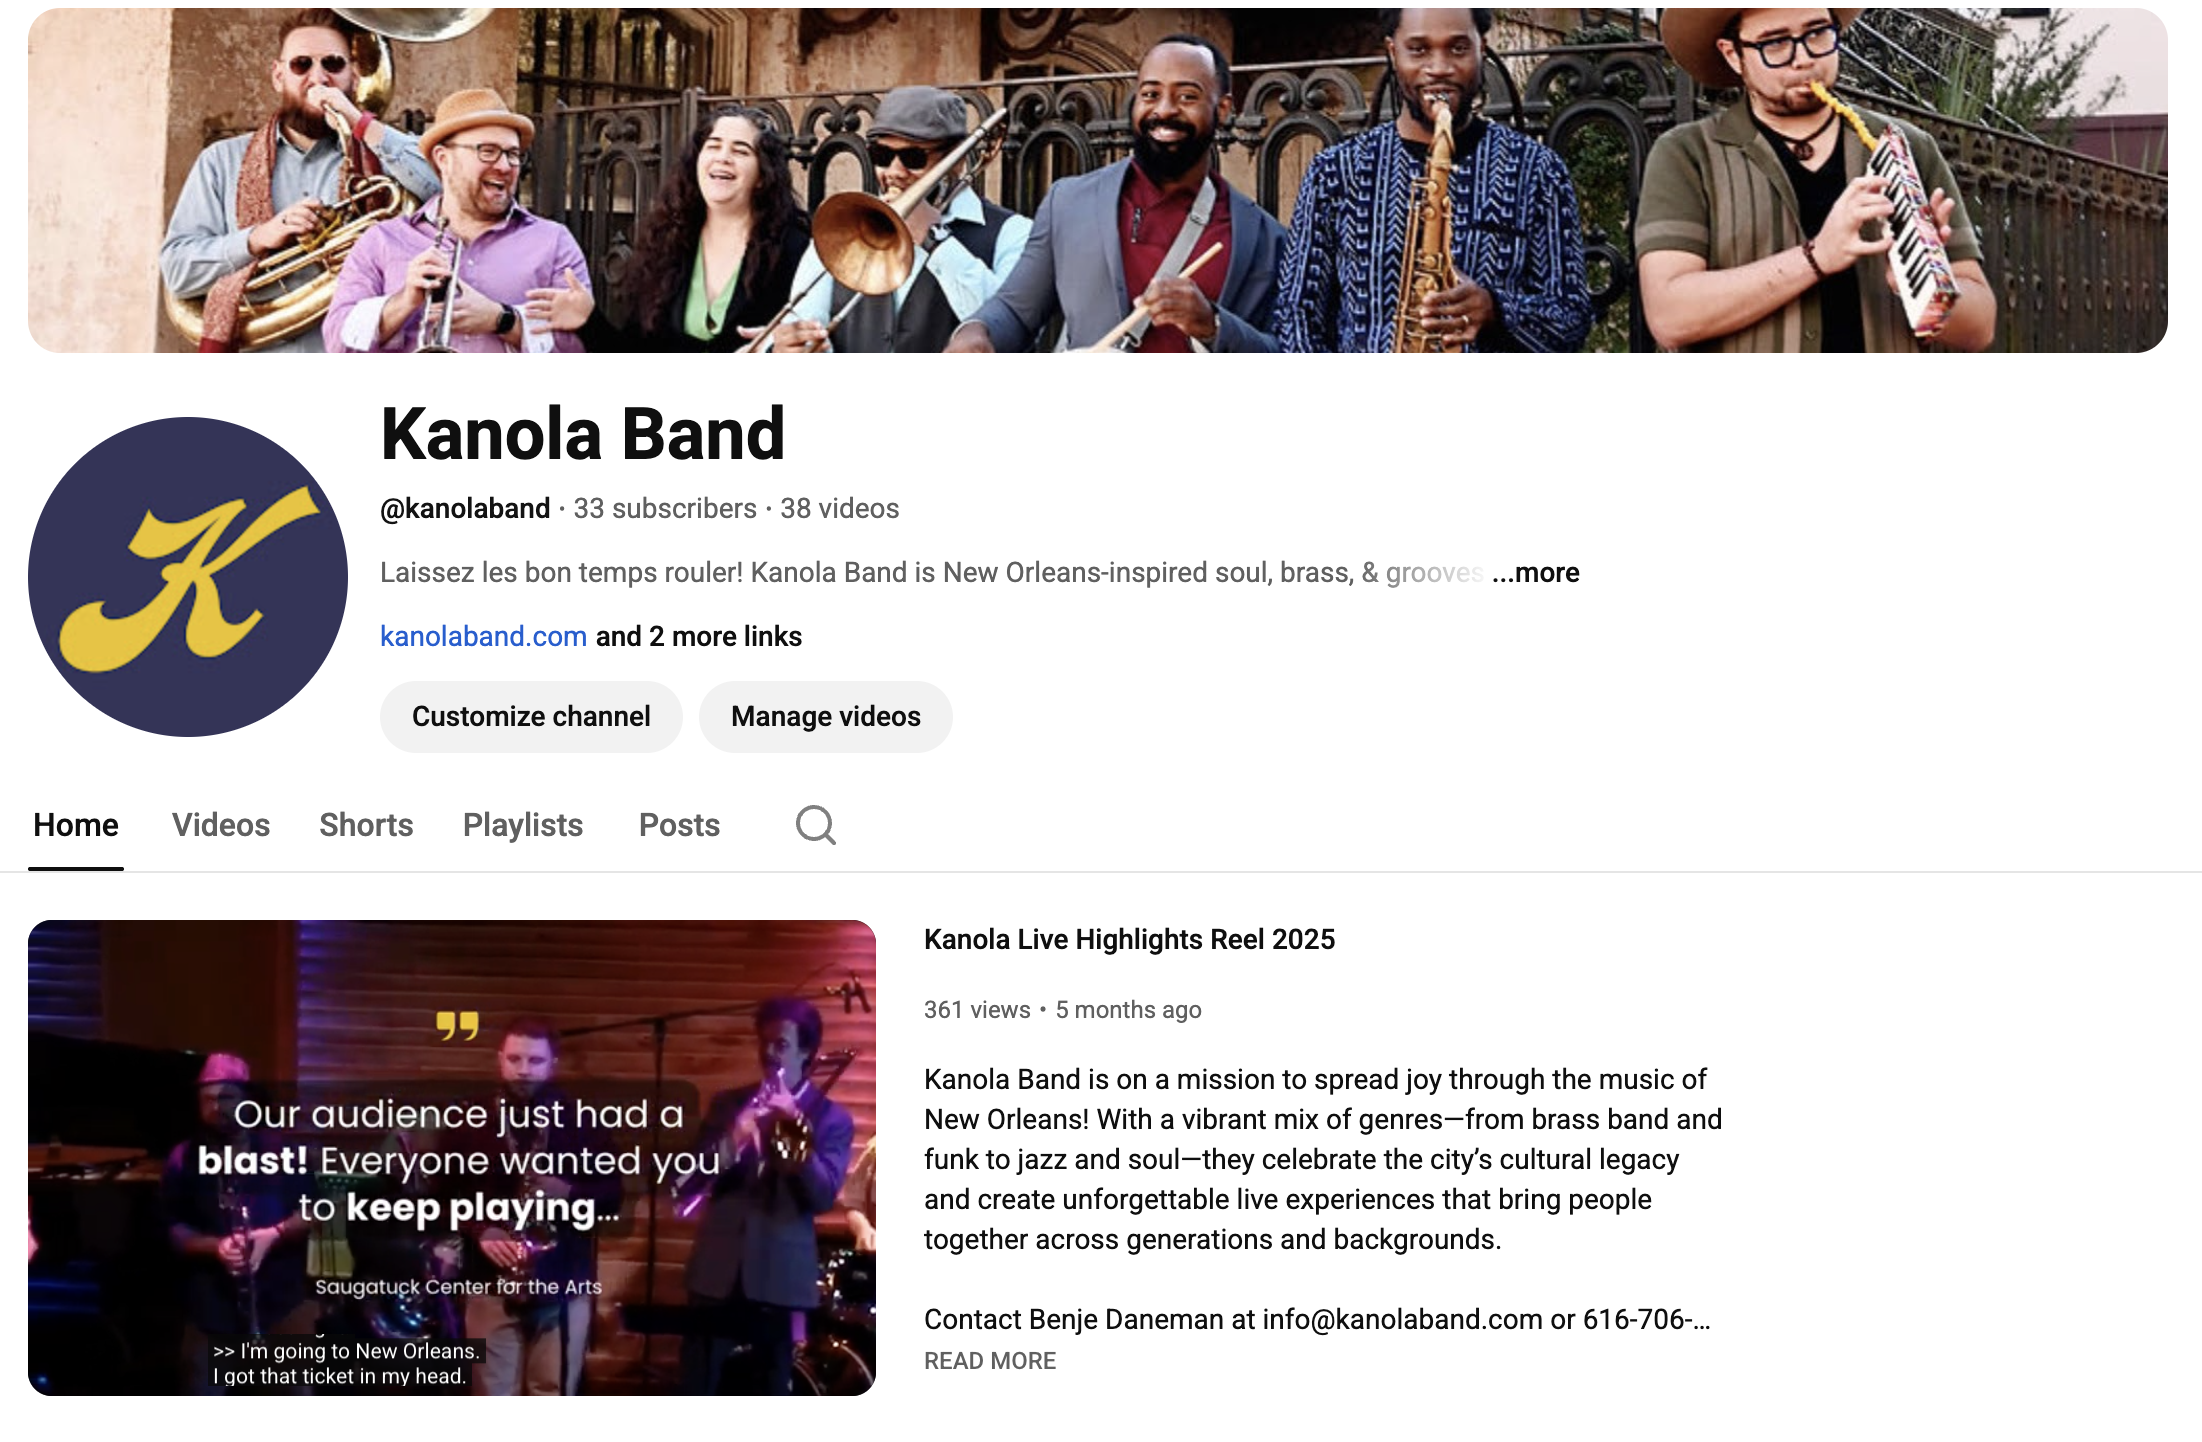Expand channel description with ...more
This screenshot has height=1442, width=2202.
pyautogui.click(x=1536, y=572)
